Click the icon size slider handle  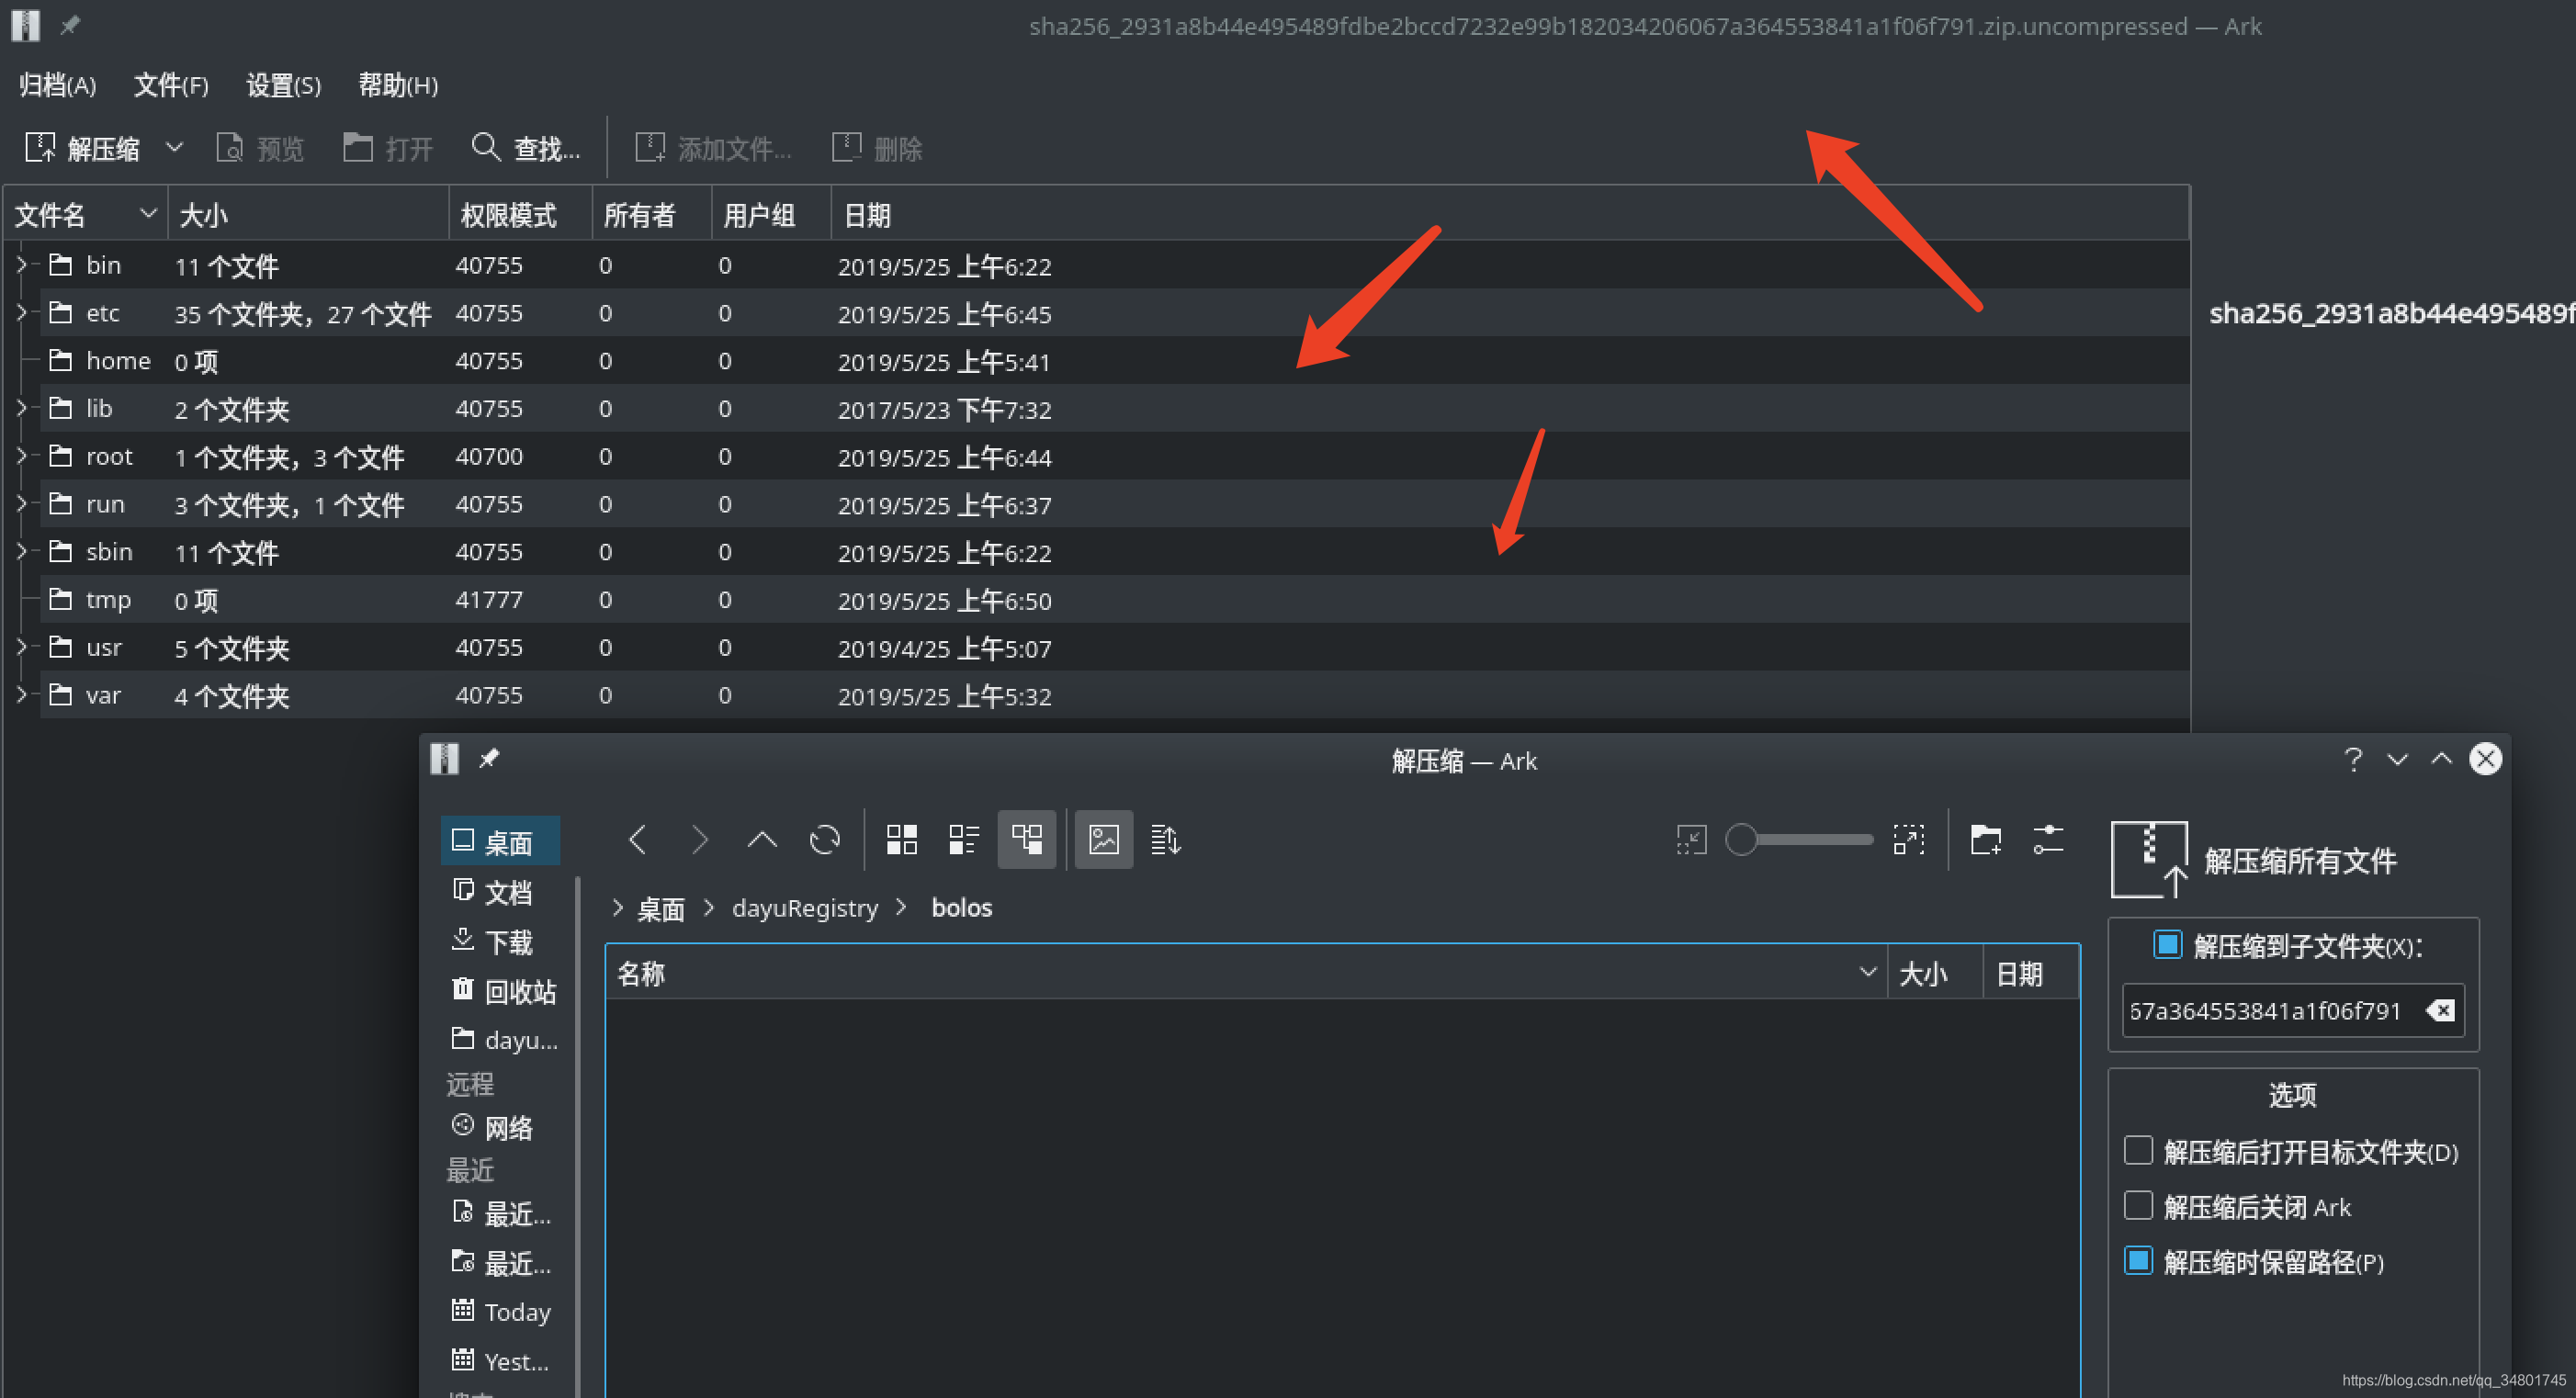pos(1741,840)
